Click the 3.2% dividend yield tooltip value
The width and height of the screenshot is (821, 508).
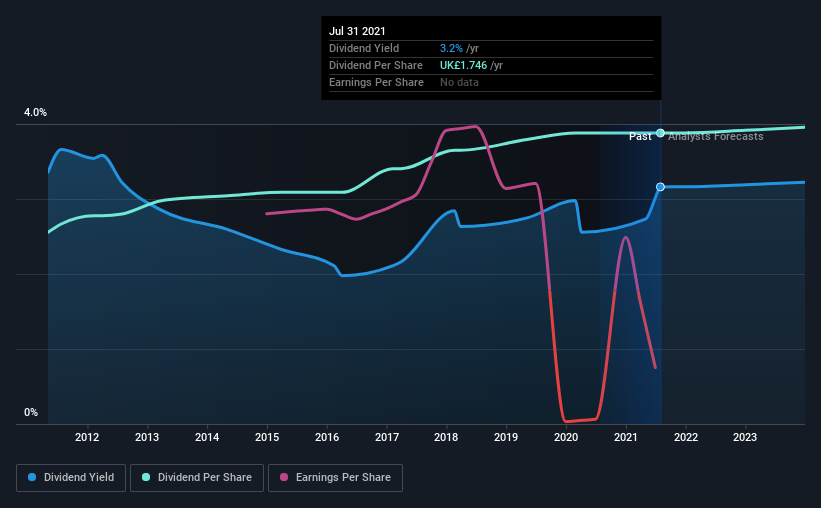[451, 48]
